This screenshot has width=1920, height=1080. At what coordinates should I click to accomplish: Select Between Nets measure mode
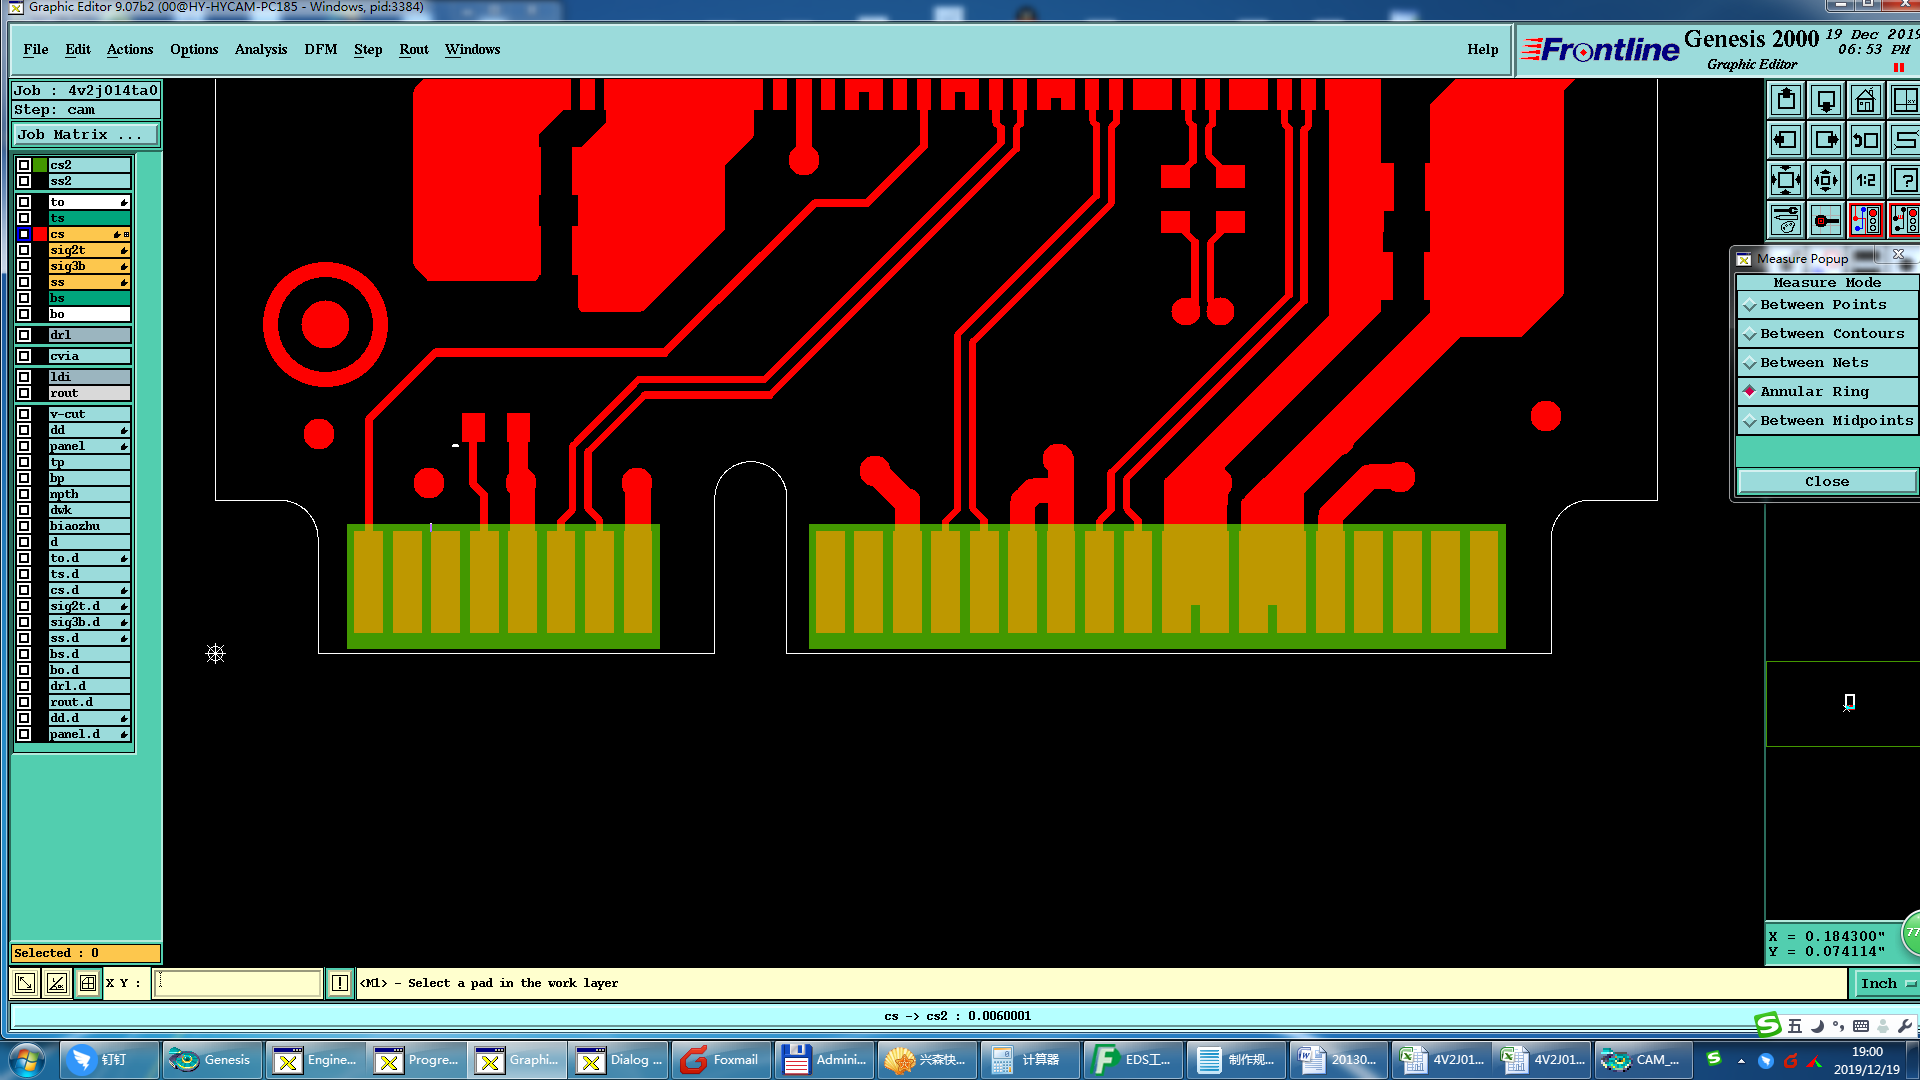(1814, 363)
